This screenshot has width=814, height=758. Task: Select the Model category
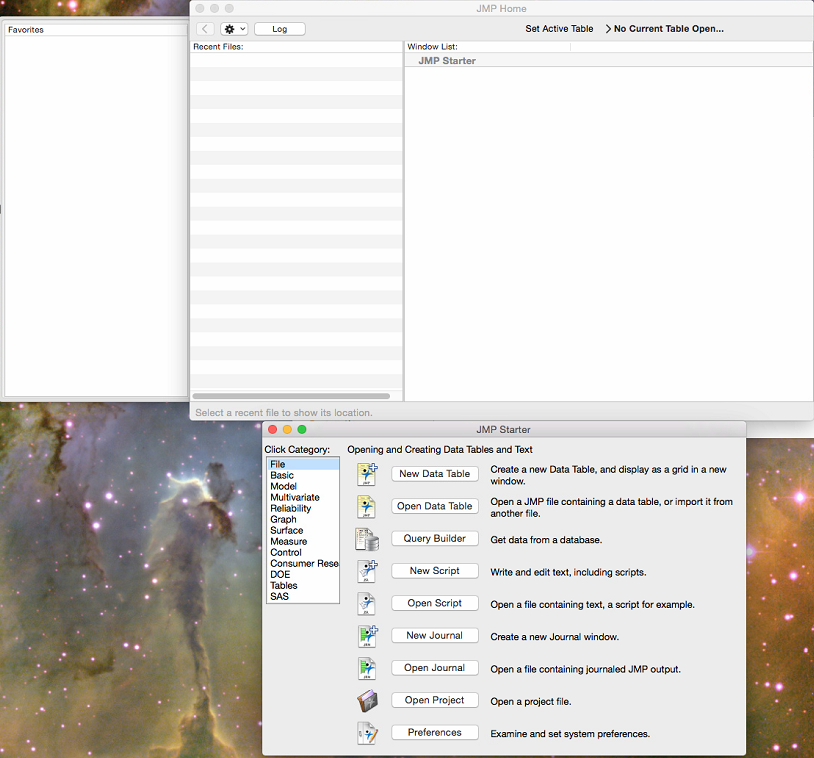click(x=303, y=486)
